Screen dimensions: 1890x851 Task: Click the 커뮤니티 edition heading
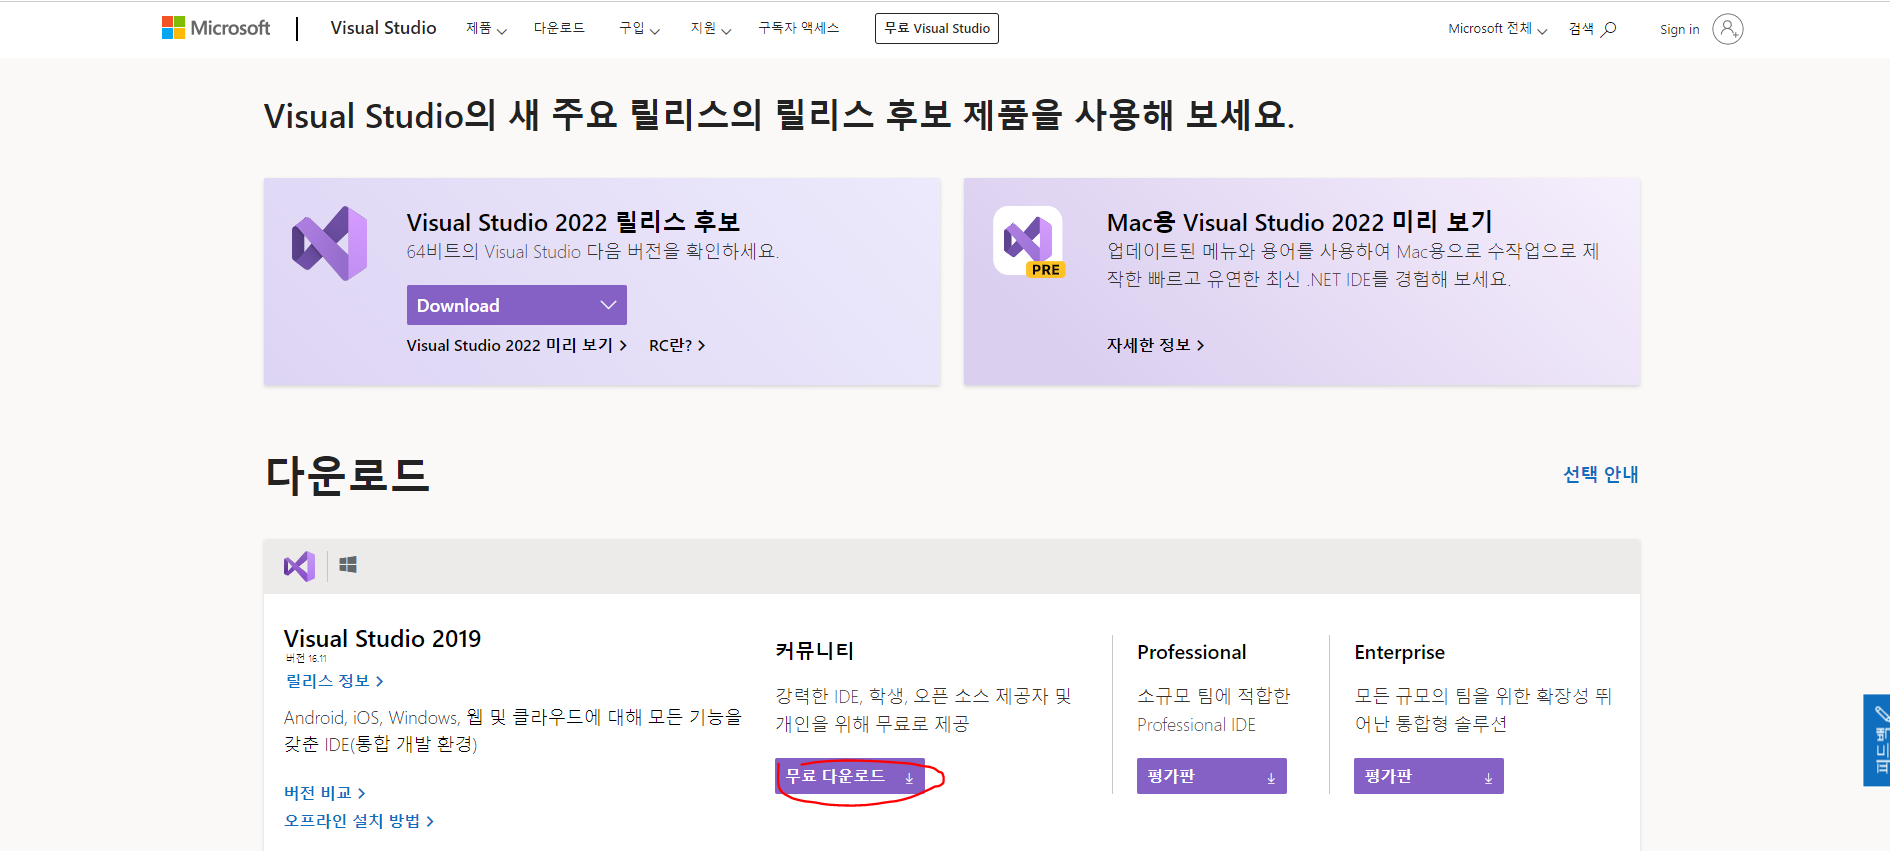coord(815,651)
